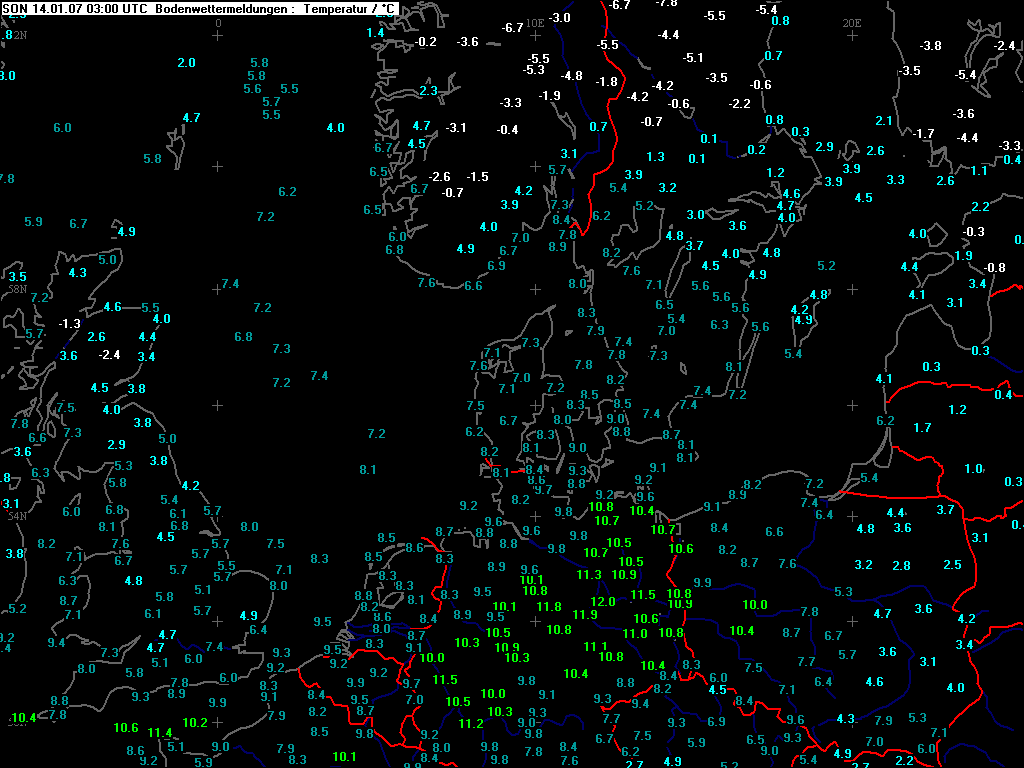The width and height of the screenshot is (1024, 768).
Task: Click the 54N latitude label
Action: tap(17, 516)
